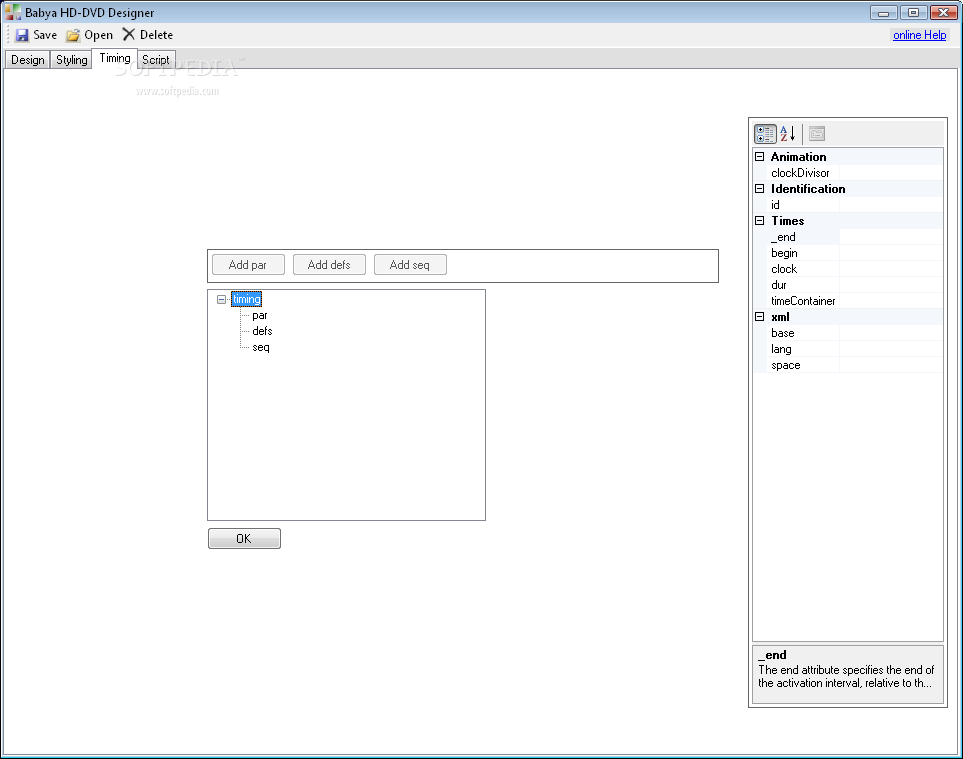
Task: Collapse the timing tree node
Action: click(222, 300)
